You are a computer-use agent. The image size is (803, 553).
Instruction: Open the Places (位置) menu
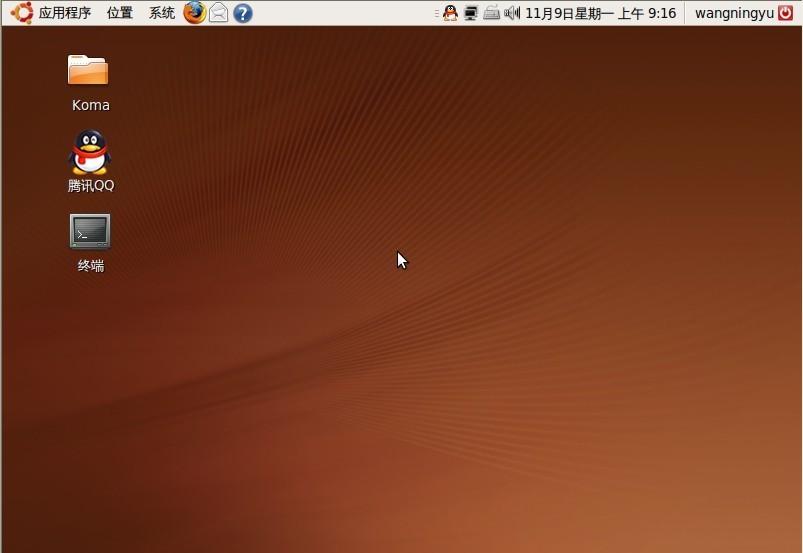(x=120, y=13)
